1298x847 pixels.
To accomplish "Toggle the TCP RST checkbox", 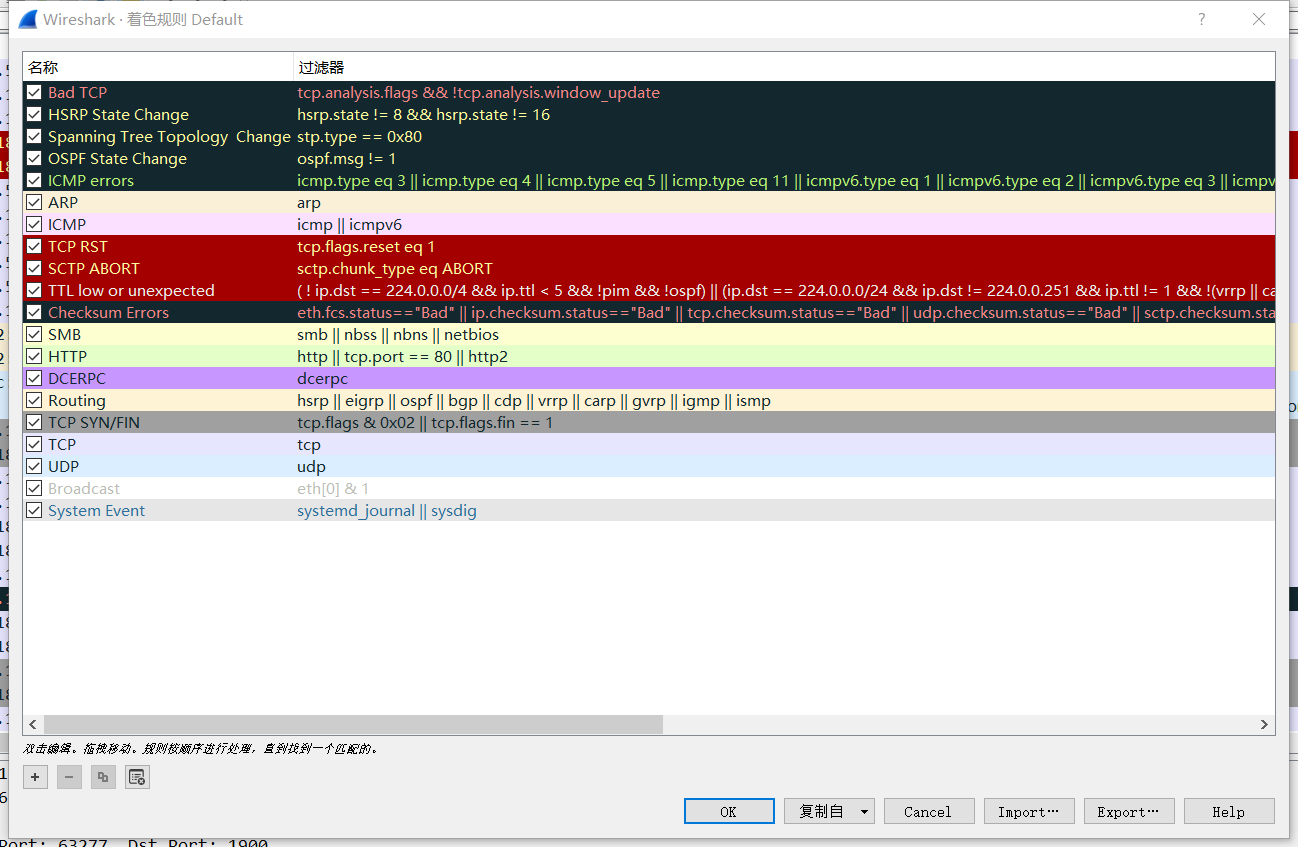I will click(x=34, y=246).
